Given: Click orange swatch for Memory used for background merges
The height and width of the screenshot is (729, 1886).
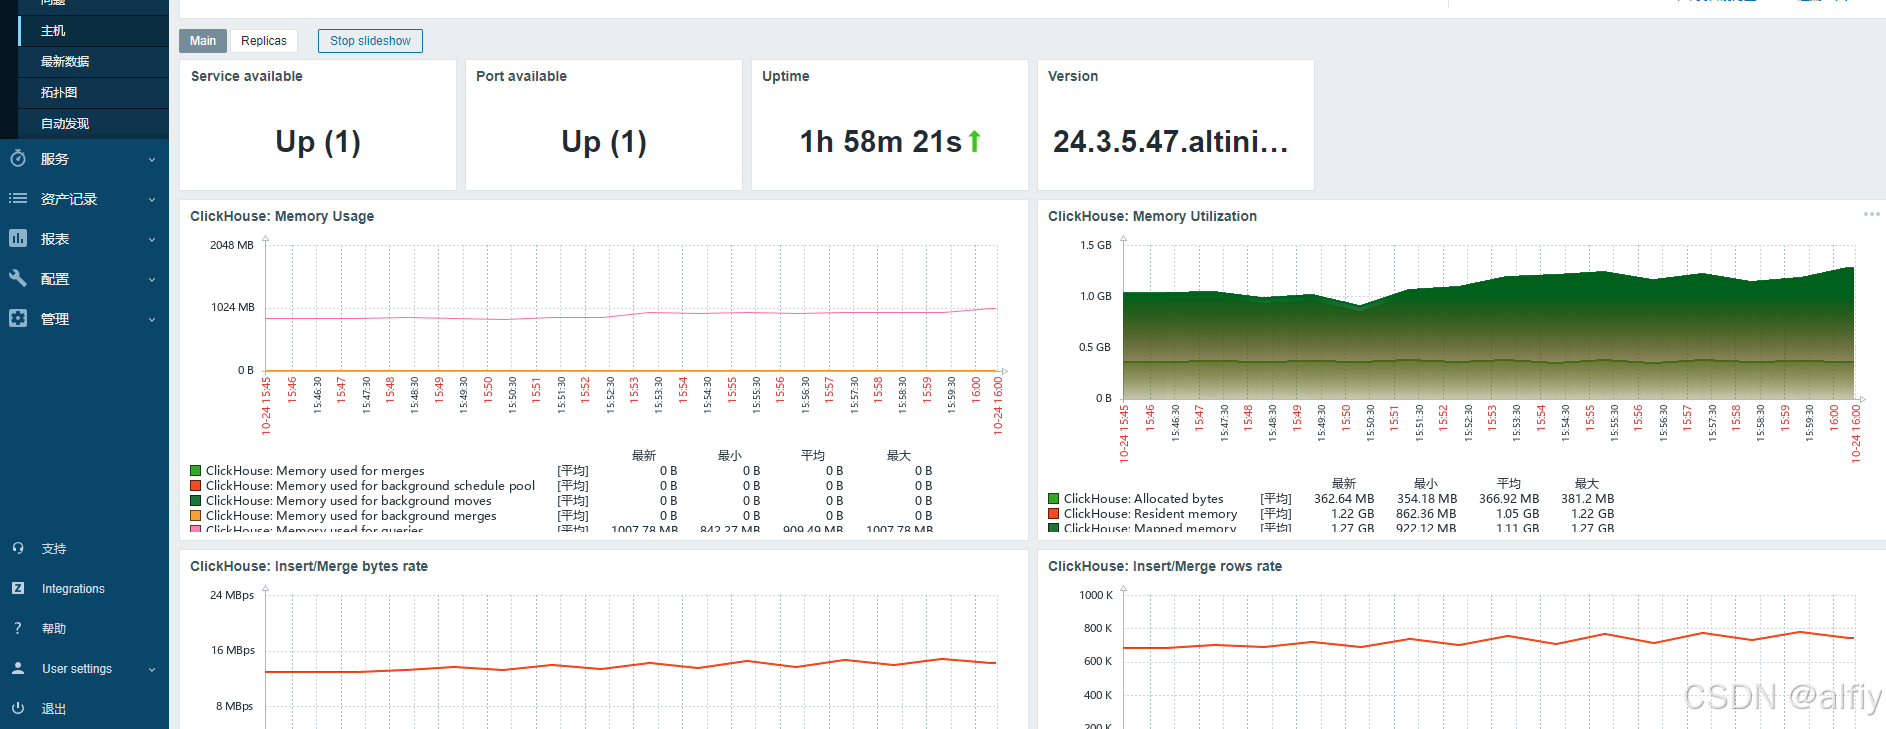Looking at the screenshot, I should click(x=196, y=516).
